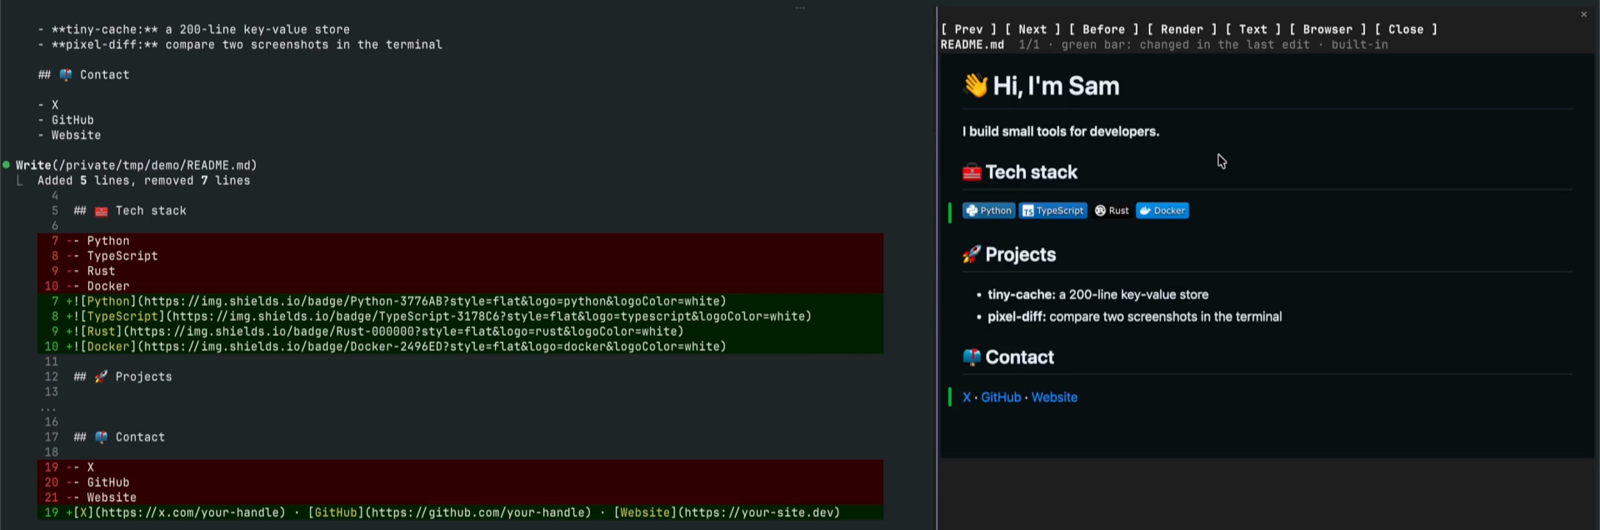Screen dimensions: 1600x530
Task: Open the X link under Contact
Action: (967, 397)
